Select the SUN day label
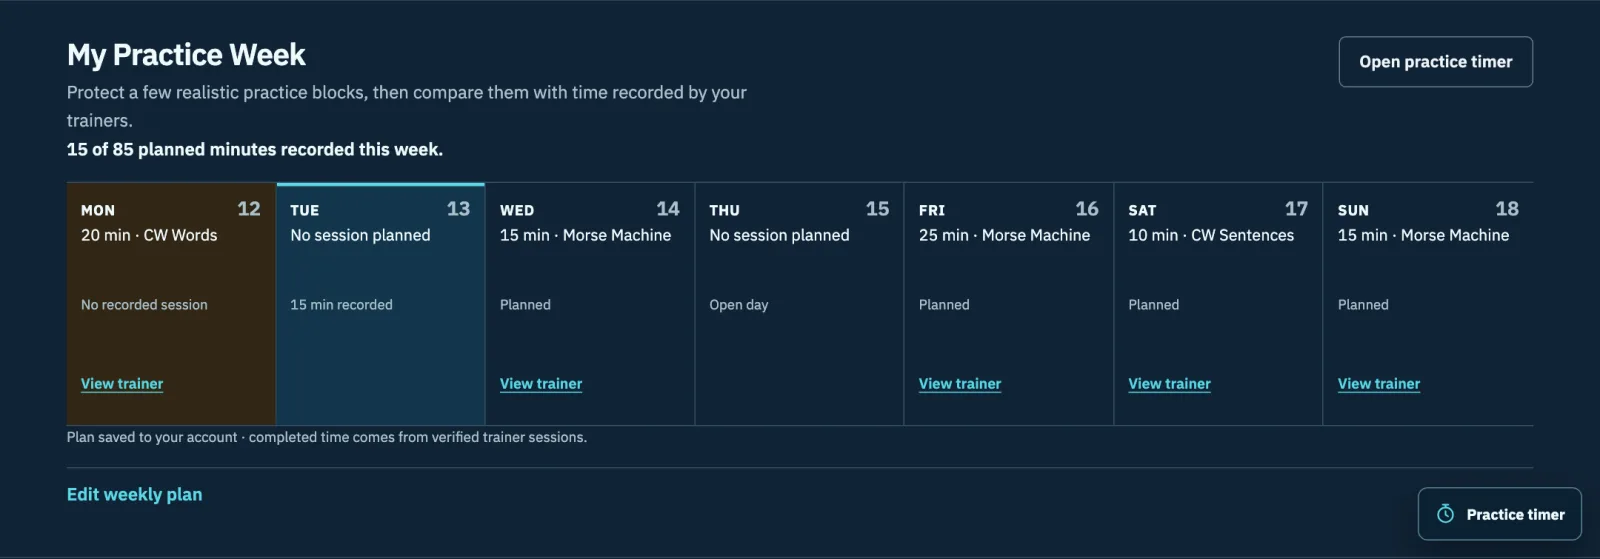Image resolution: width=1600 pixels, height=559 pixels. coord(1353,210)
